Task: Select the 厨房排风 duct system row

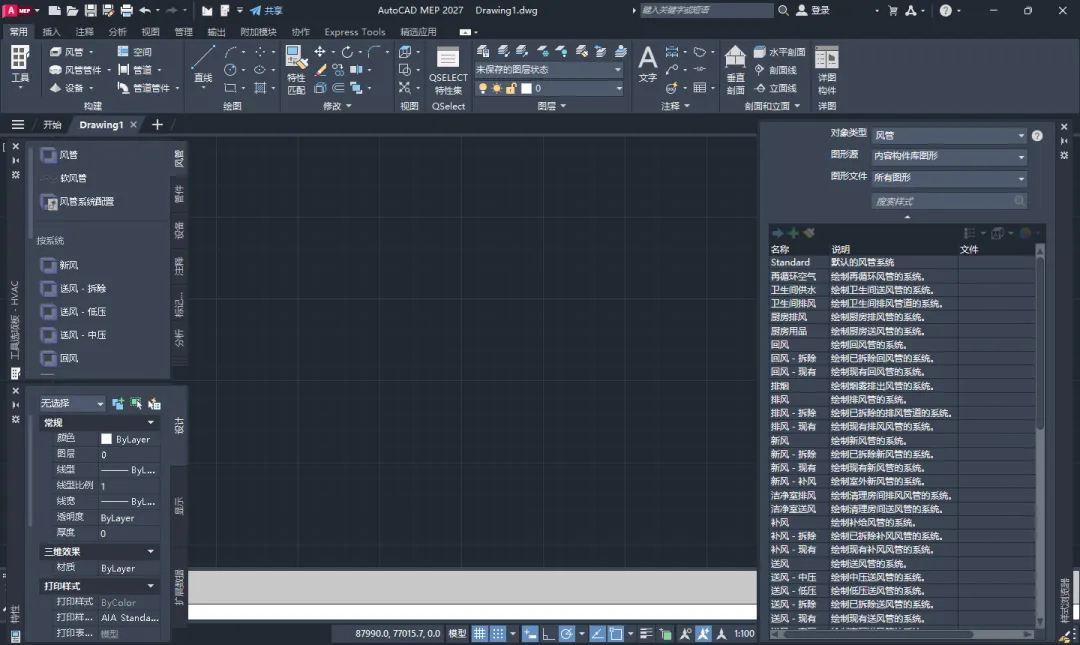Action: (902, 317)
